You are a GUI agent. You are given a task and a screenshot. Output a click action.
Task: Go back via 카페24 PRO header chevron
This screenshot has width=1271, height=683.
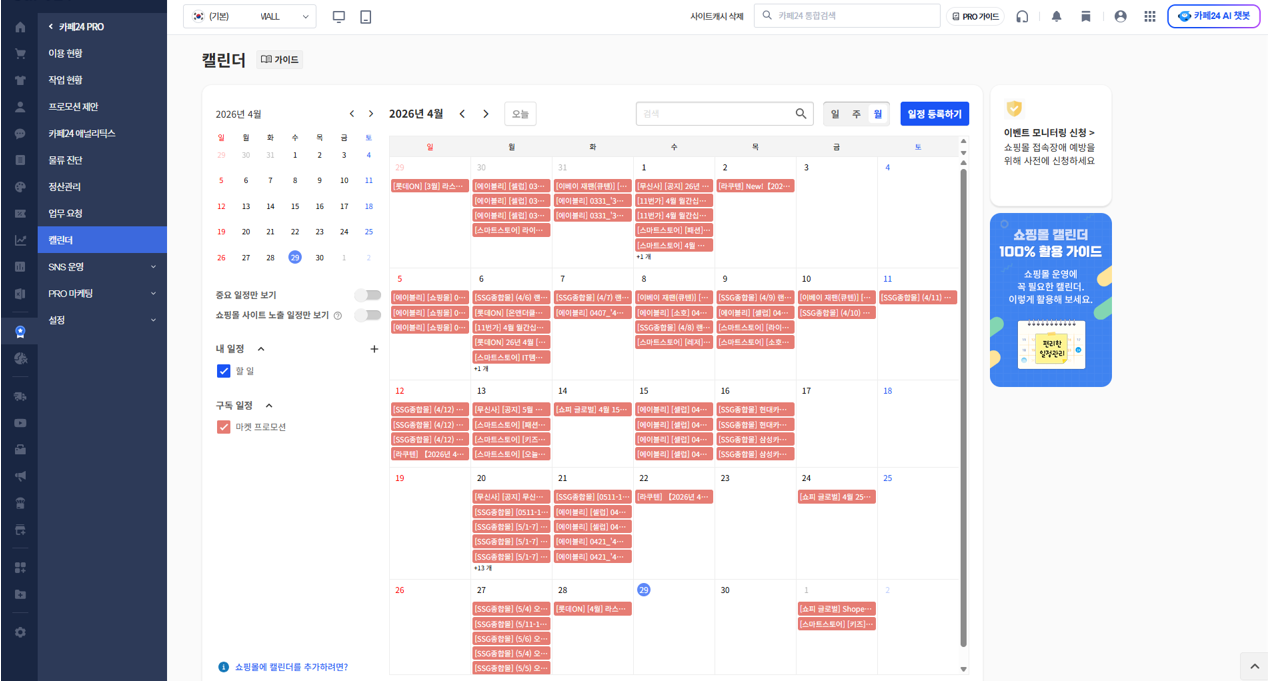[x=51, y=27]
